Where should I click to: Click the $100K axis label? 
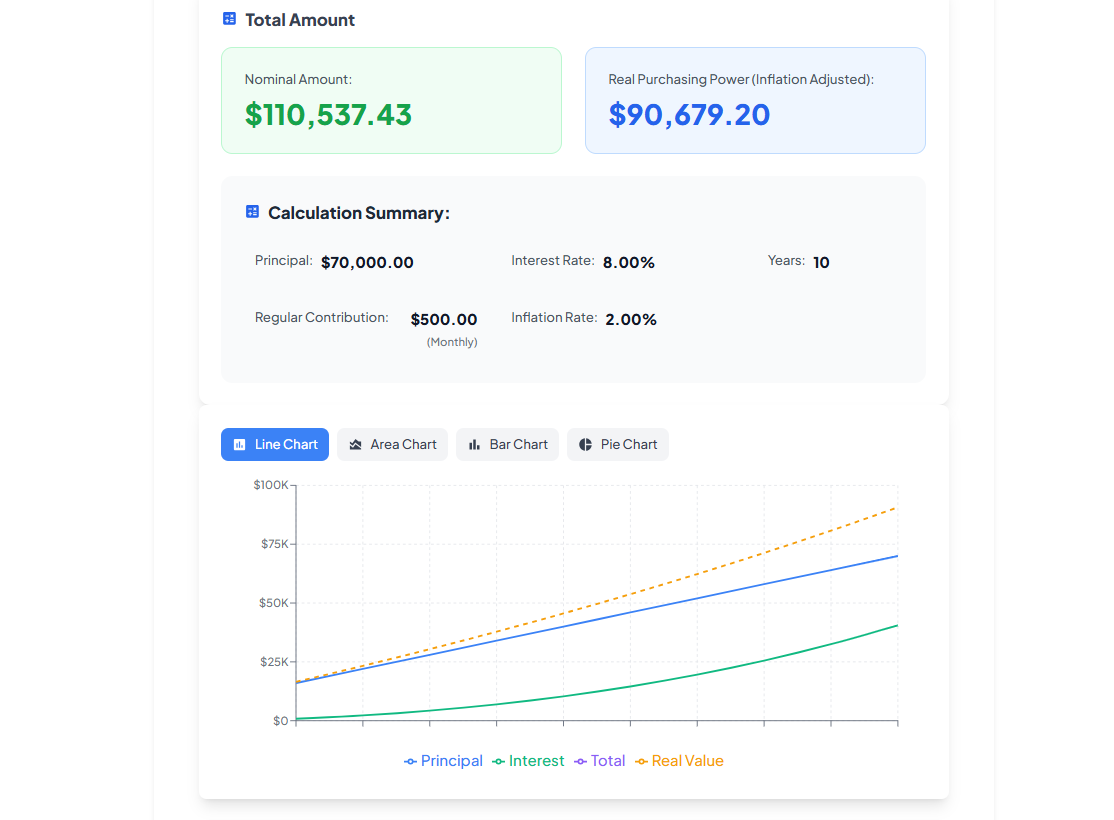271,484
